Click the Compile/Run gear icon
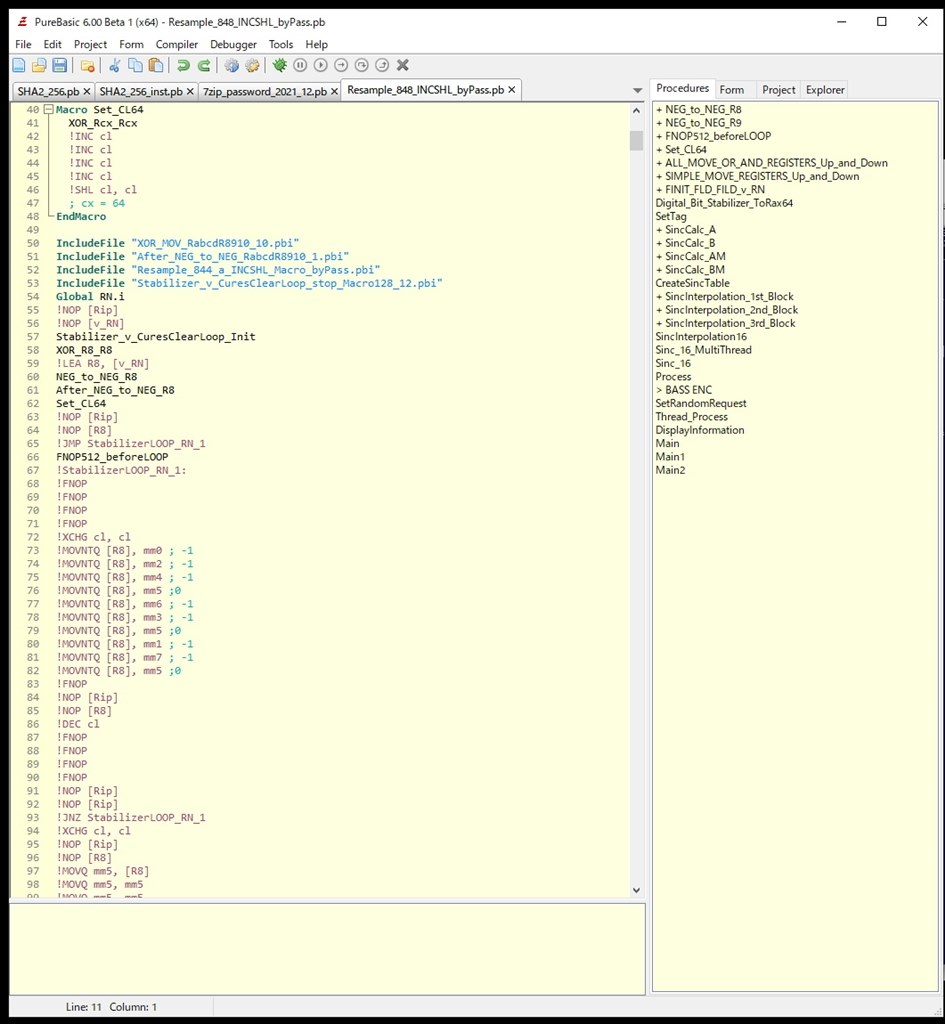This screenshot has height=1024, width=945. 232,65
